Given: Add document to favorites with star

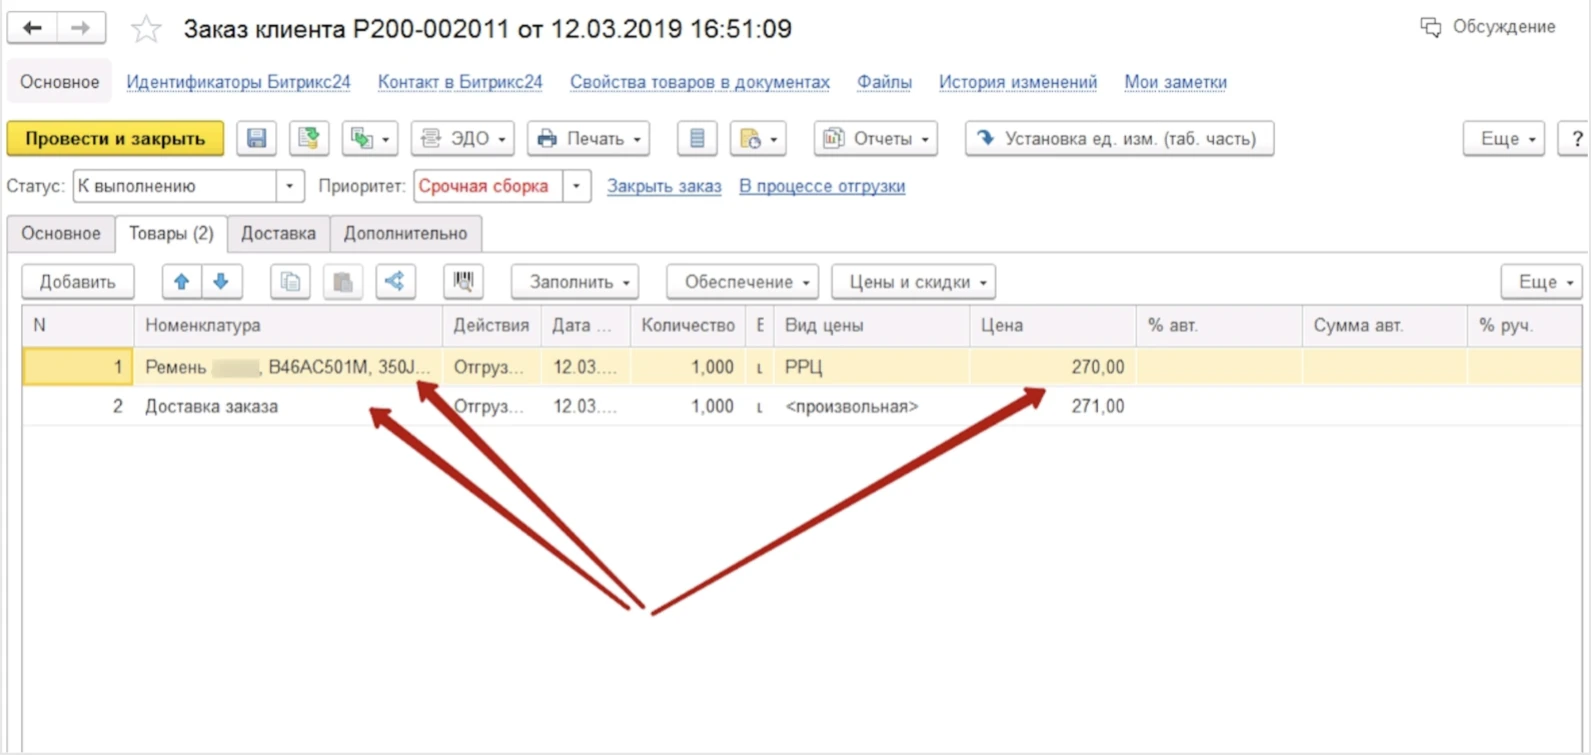Looking at the screenshot, I should pos(146,29).
